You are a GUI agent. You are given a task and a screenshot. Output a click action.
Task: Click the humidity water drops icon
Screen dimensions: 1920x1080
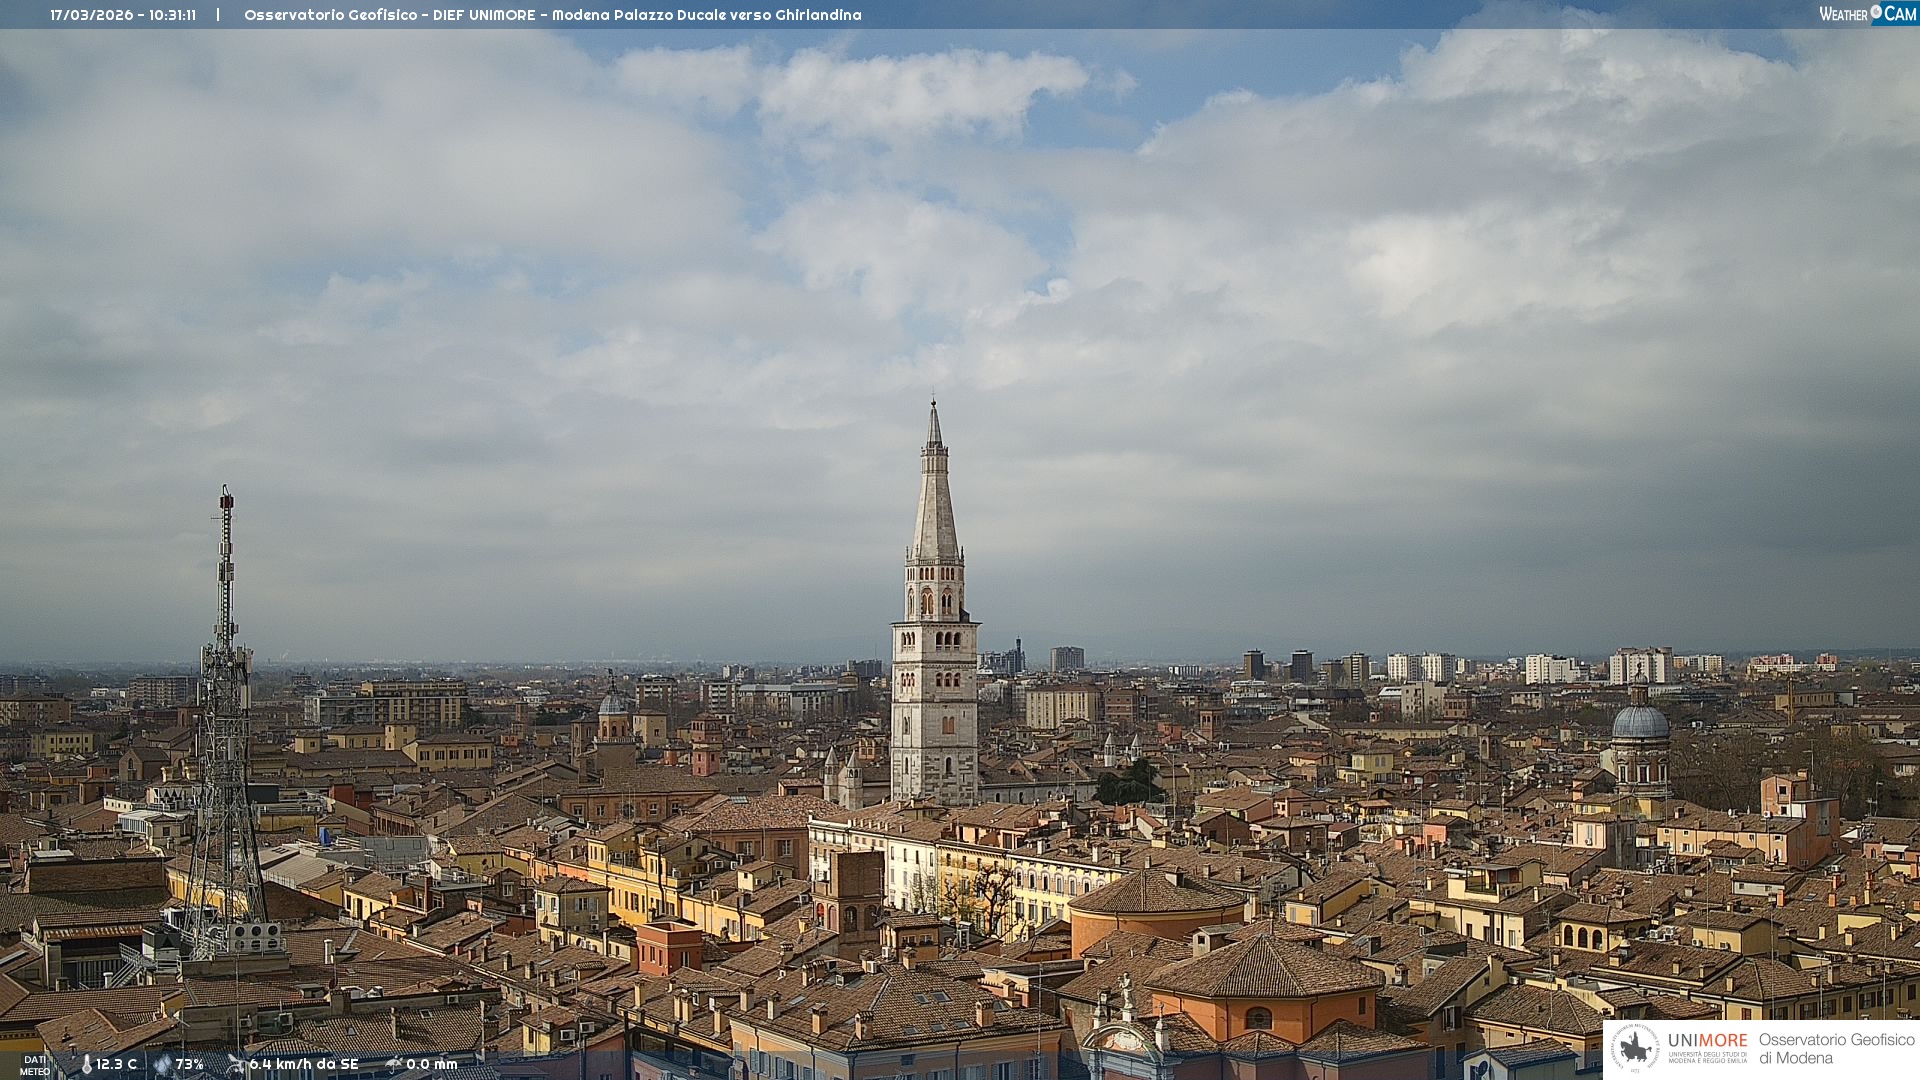pos(162,1064)
